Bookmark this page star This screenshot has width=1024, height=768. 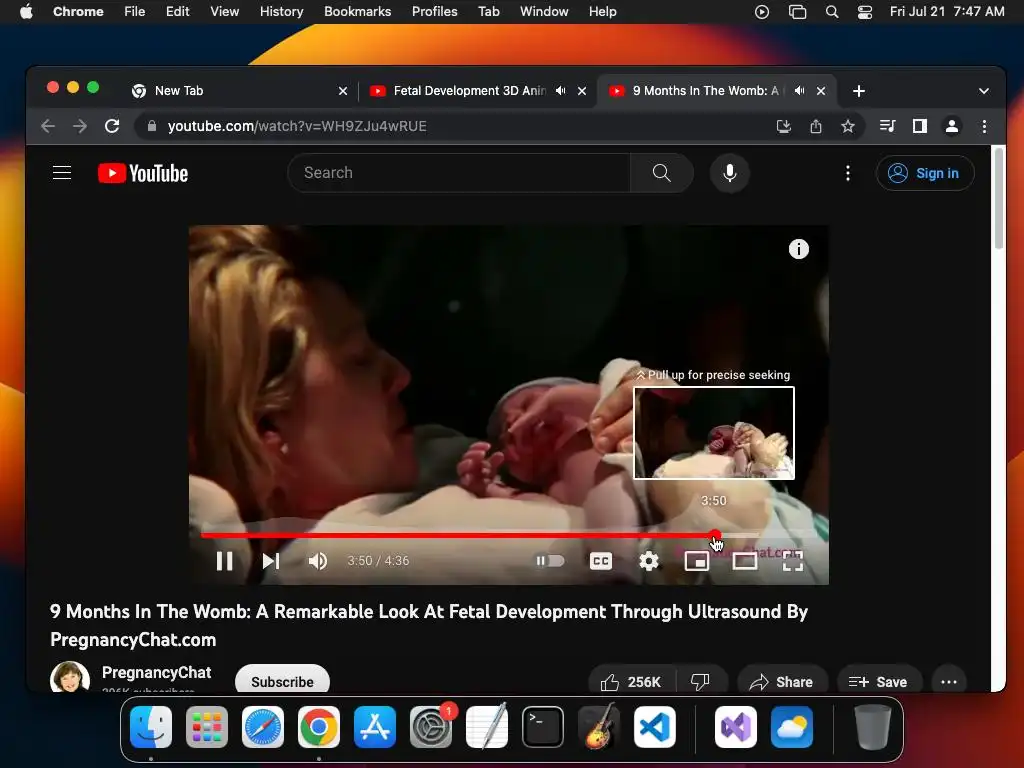[x=848, y=126]
